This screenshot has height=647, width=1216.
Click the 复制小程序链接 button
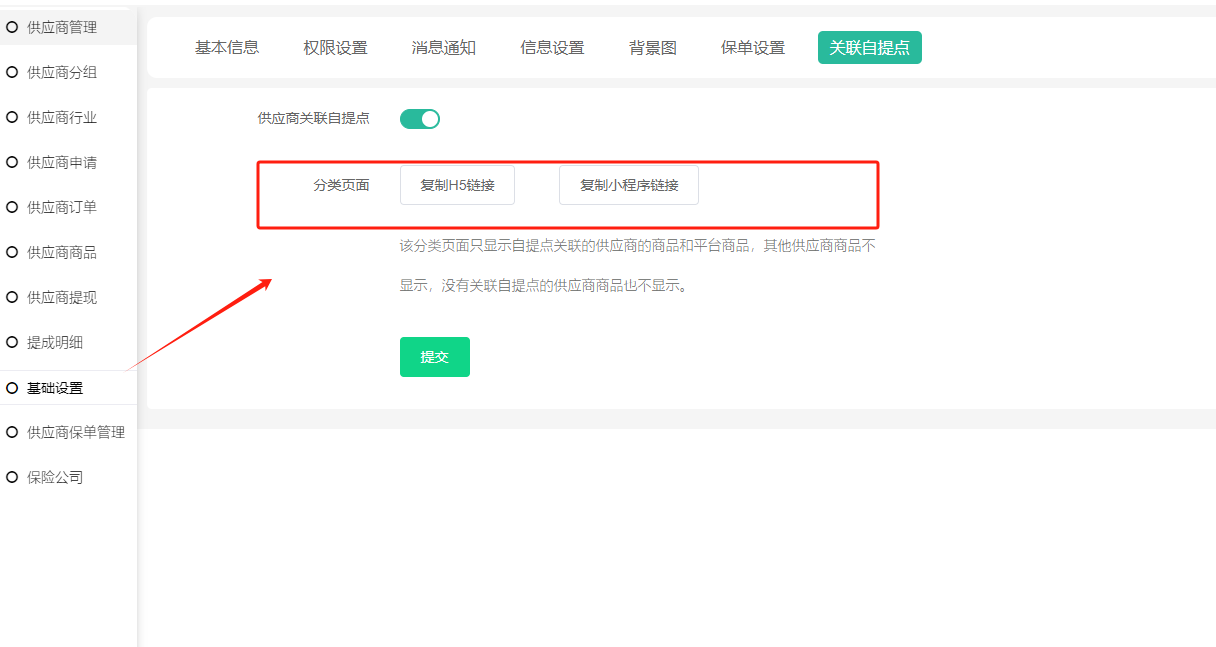coord(628,185)
